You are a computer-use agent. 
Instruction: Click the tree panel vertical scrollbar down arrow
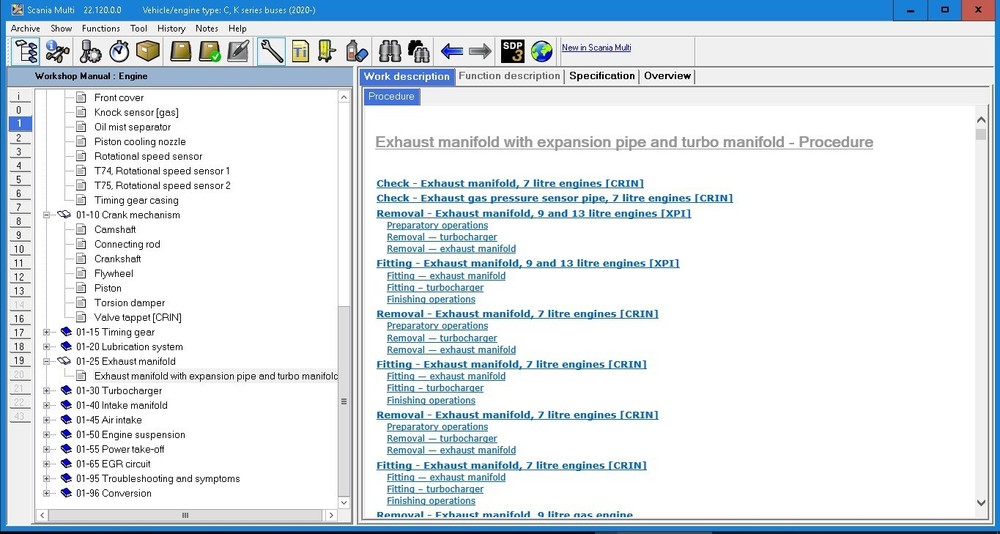tap(344, 502)
